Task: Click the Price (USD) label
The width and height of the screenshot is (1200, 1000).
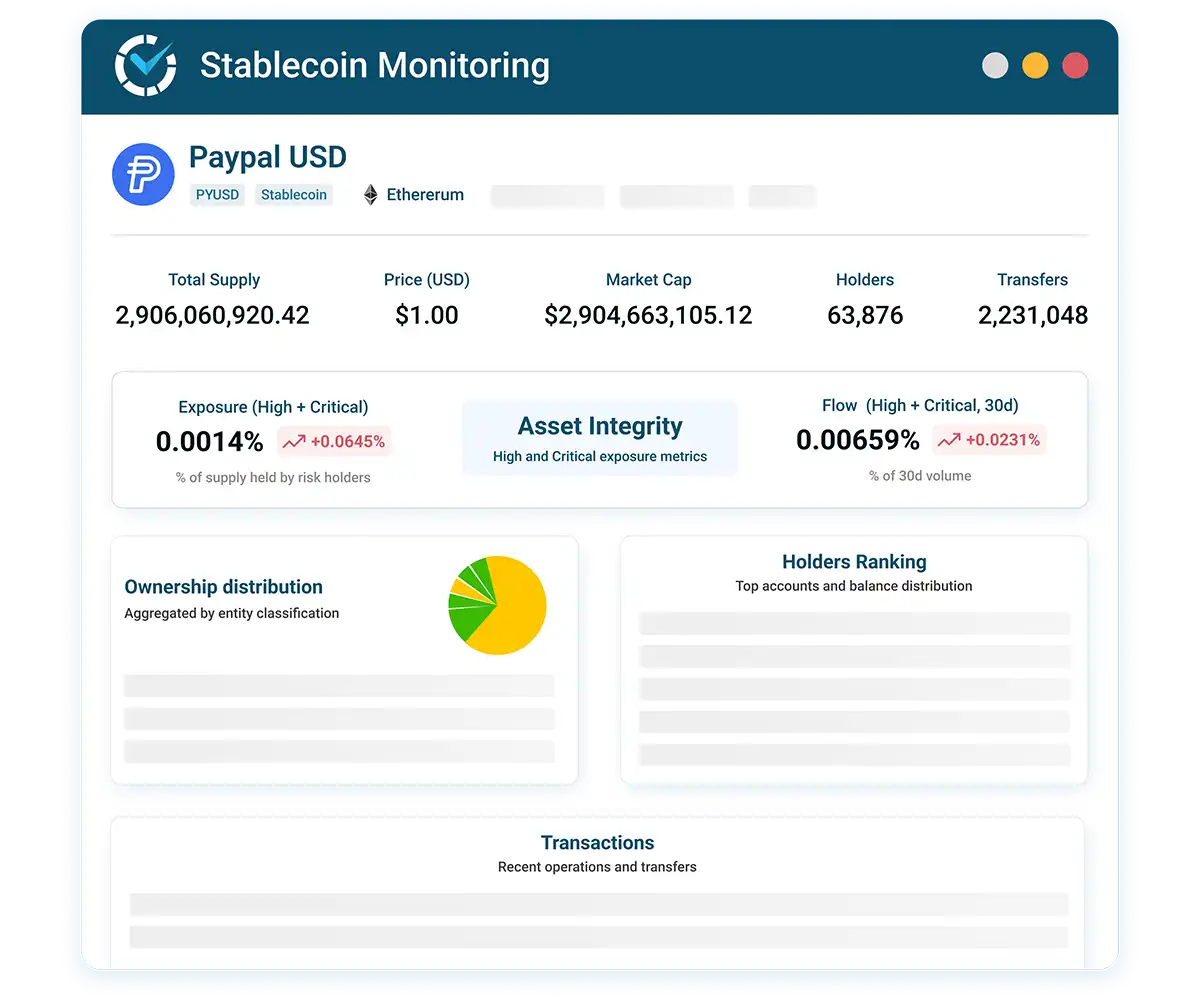Action: [427, 280]
